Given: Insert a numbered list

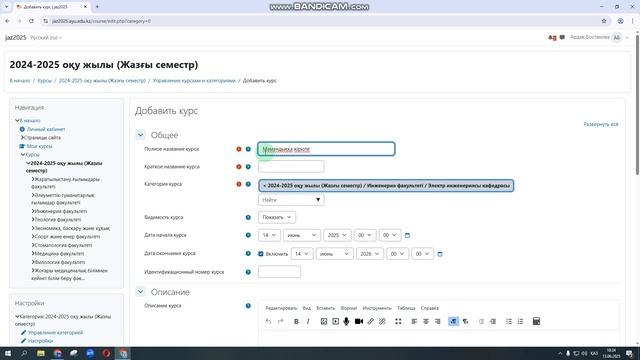Looking at the screenshot, I should click(x=520, y=322).
